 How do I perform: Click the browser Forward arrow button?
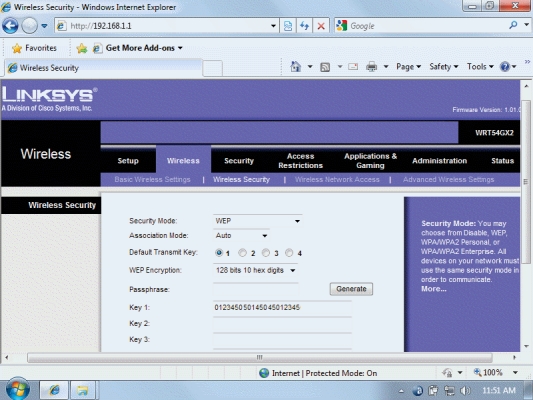click(x=30, y=26)
